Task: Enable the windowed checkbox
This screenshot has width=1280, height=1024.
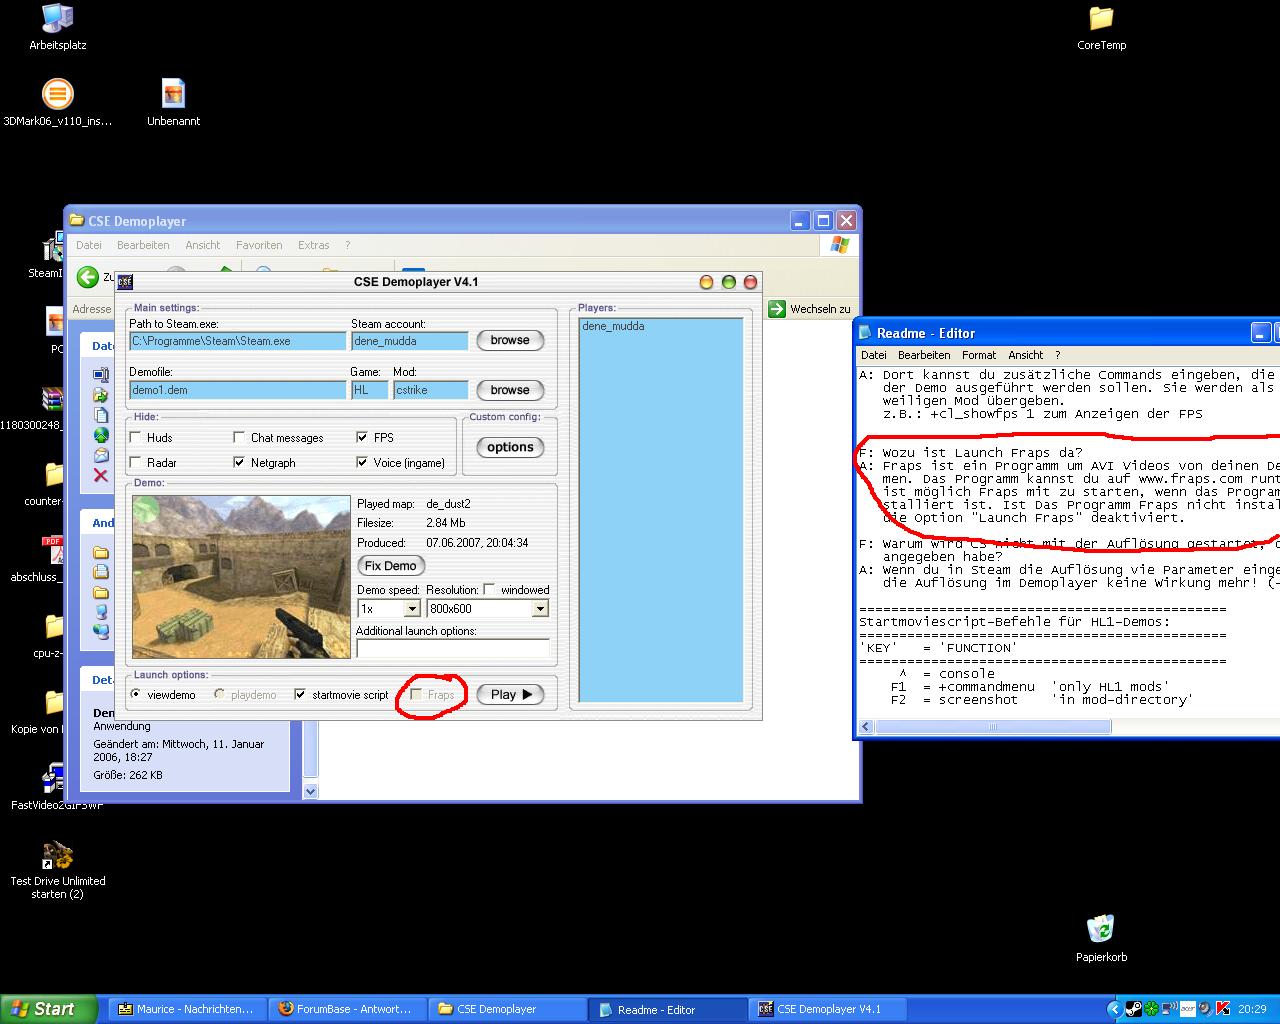Action: (489, 589)
